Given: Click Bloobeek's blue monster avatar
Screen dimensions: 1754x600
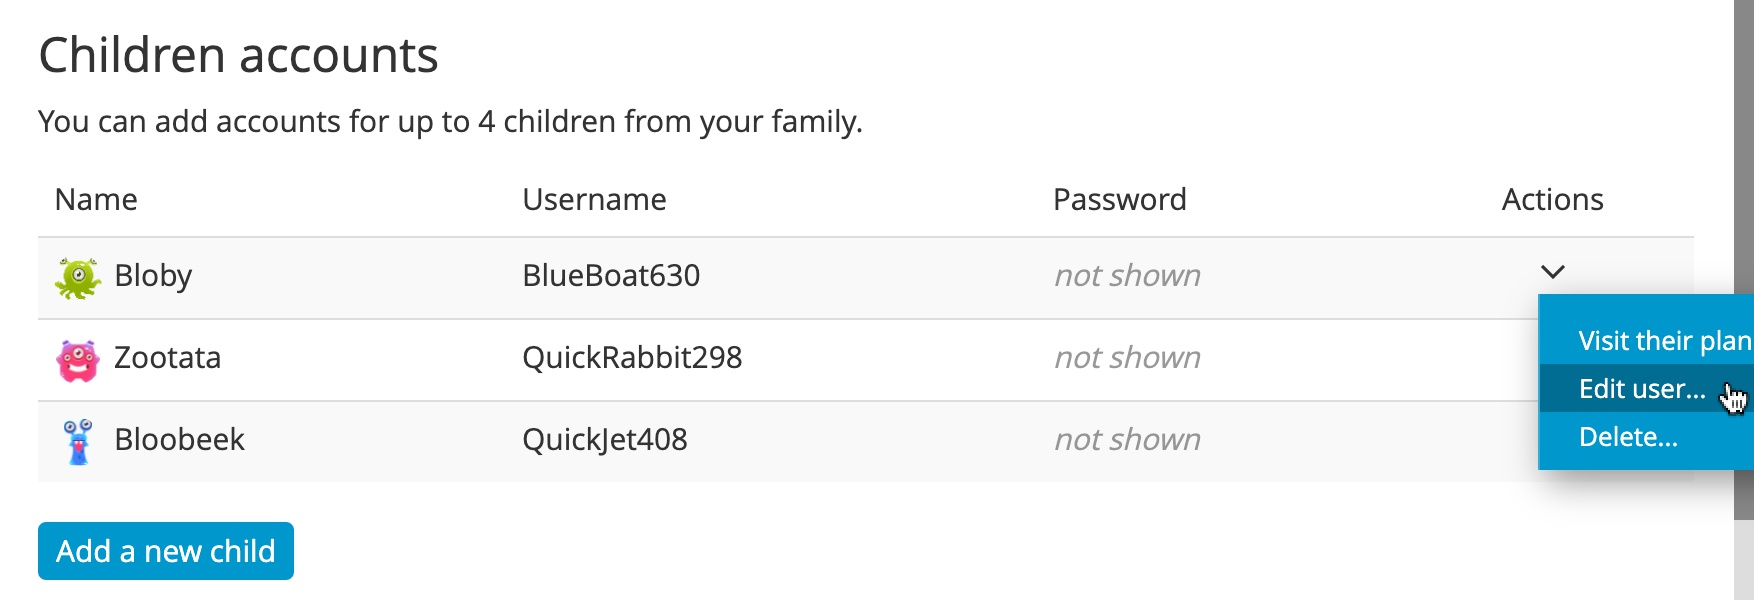Looking at the screenshot, I should point(77,442).
